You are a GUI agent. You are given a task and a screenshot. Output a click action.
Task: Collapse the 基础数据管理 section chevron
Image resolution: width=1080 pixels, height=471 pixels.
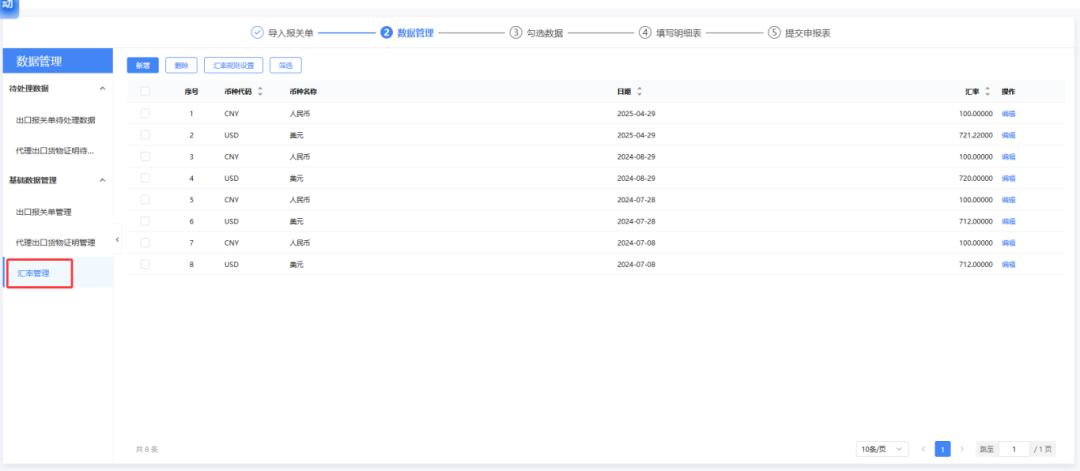tap(103, 180)
